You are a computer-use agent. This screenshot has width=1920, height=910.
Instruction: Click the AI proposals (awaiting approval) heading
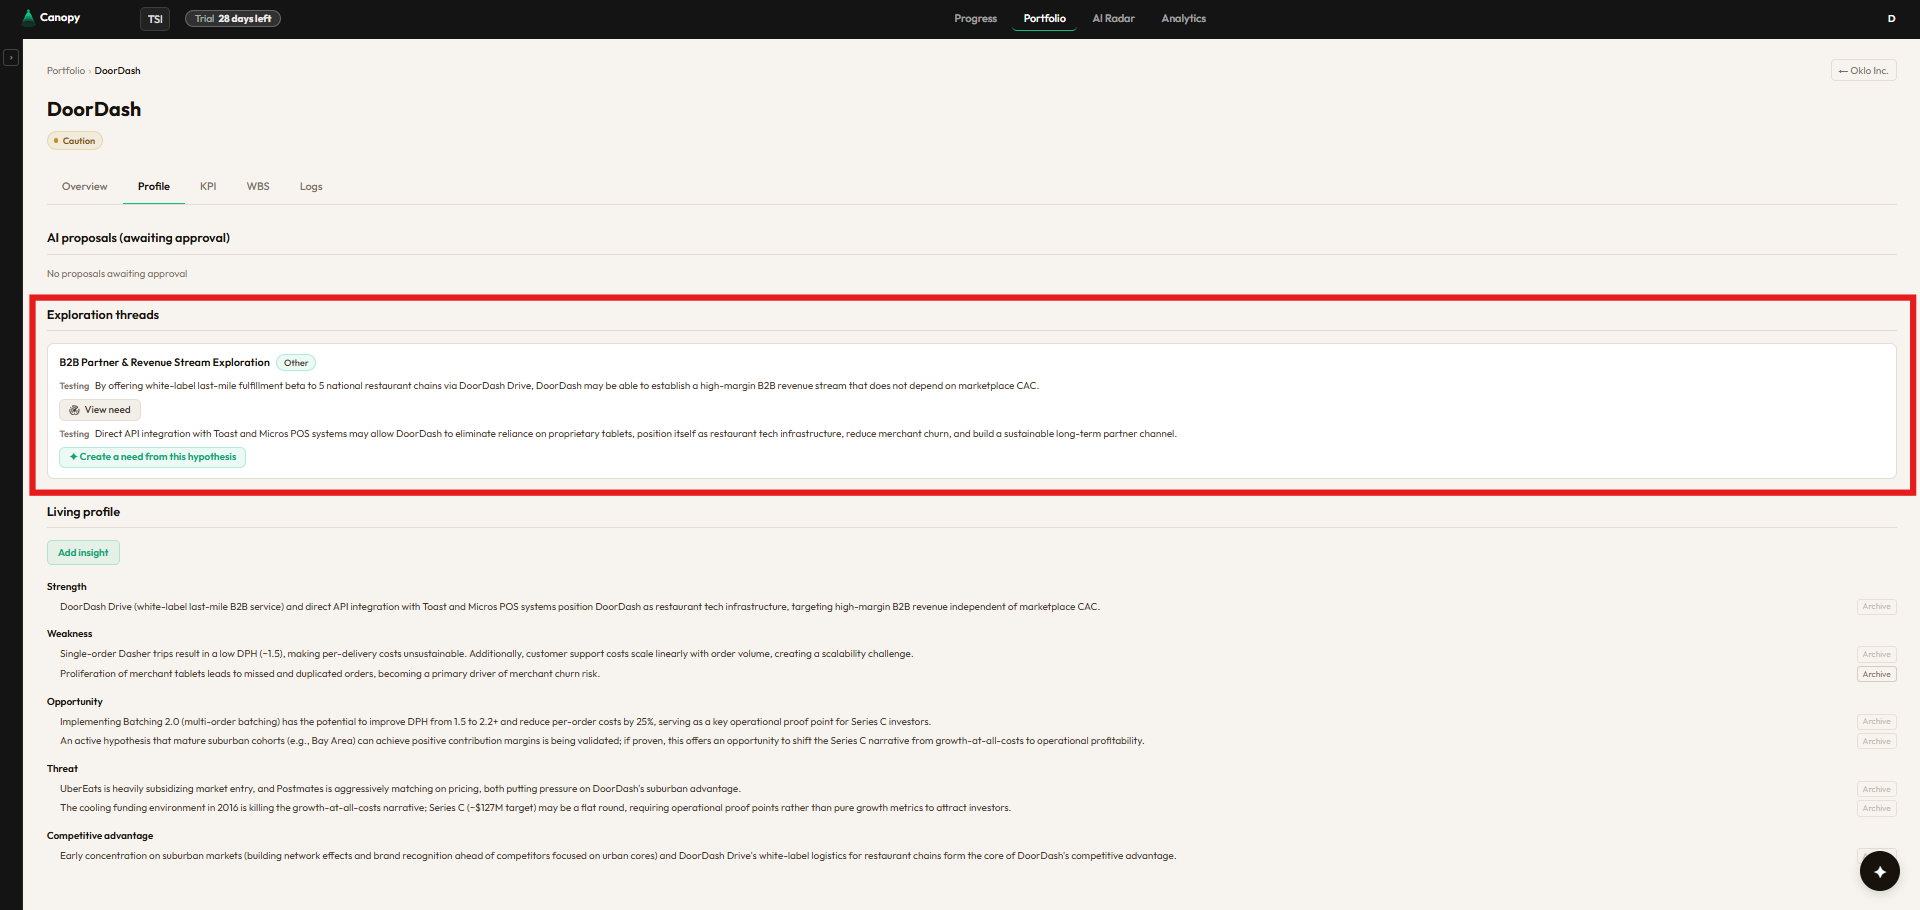[x=138, y=238]
